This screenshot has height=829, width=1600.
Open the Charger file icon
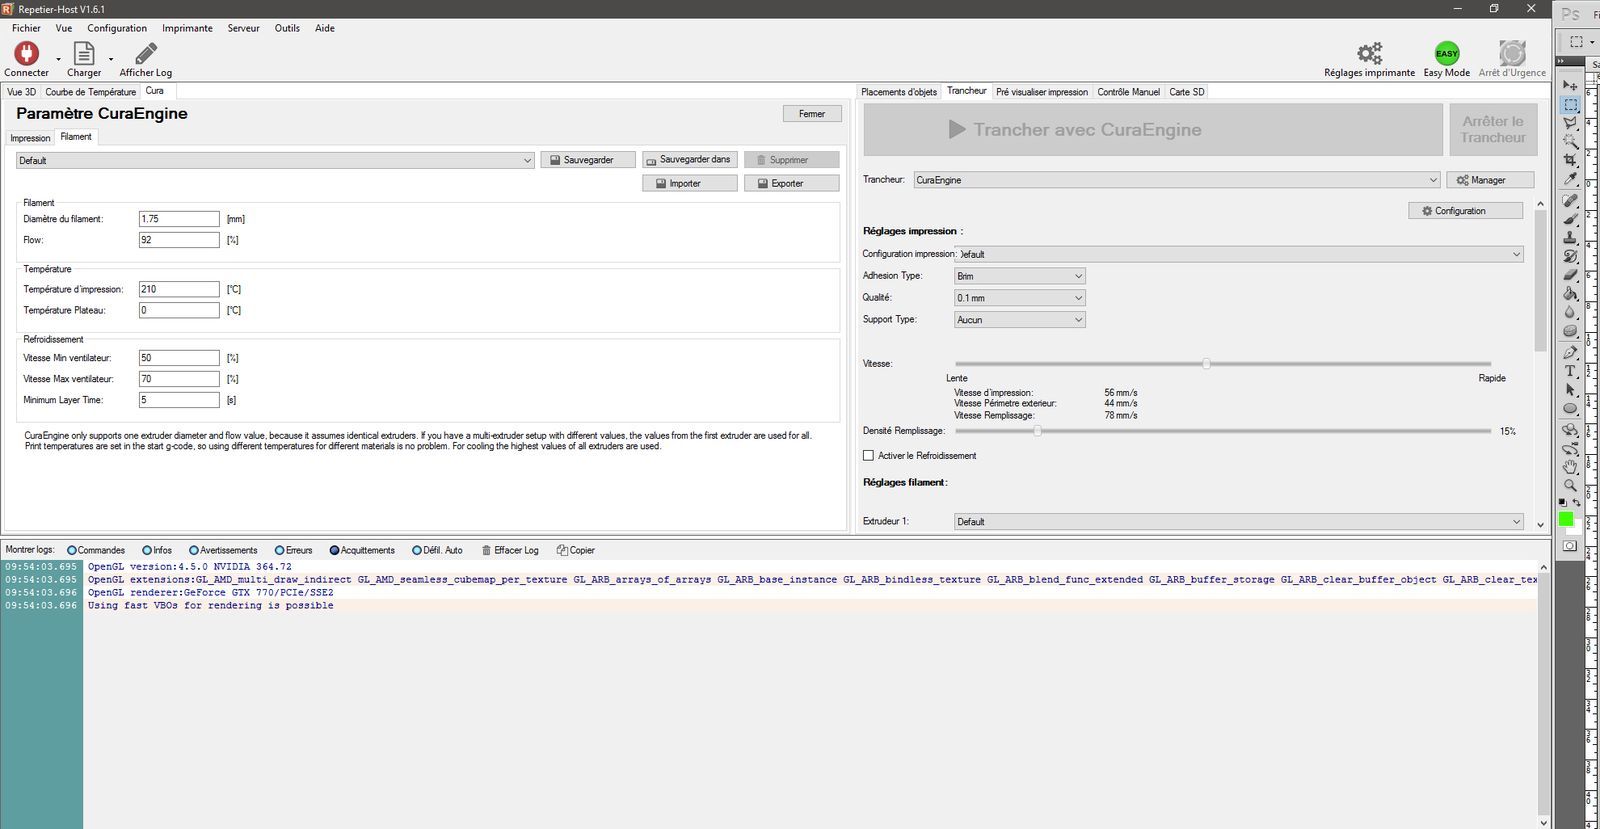(84, 53)
